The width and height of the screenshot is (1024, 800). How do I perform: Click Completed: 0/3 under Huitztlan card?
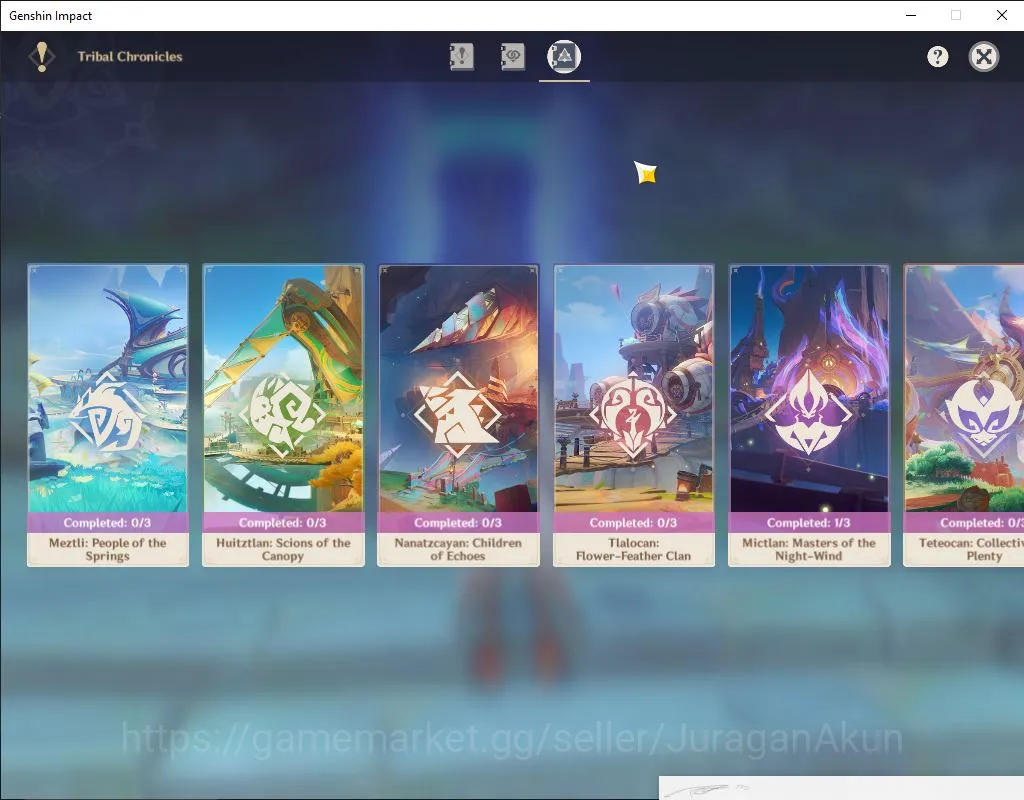283,522
